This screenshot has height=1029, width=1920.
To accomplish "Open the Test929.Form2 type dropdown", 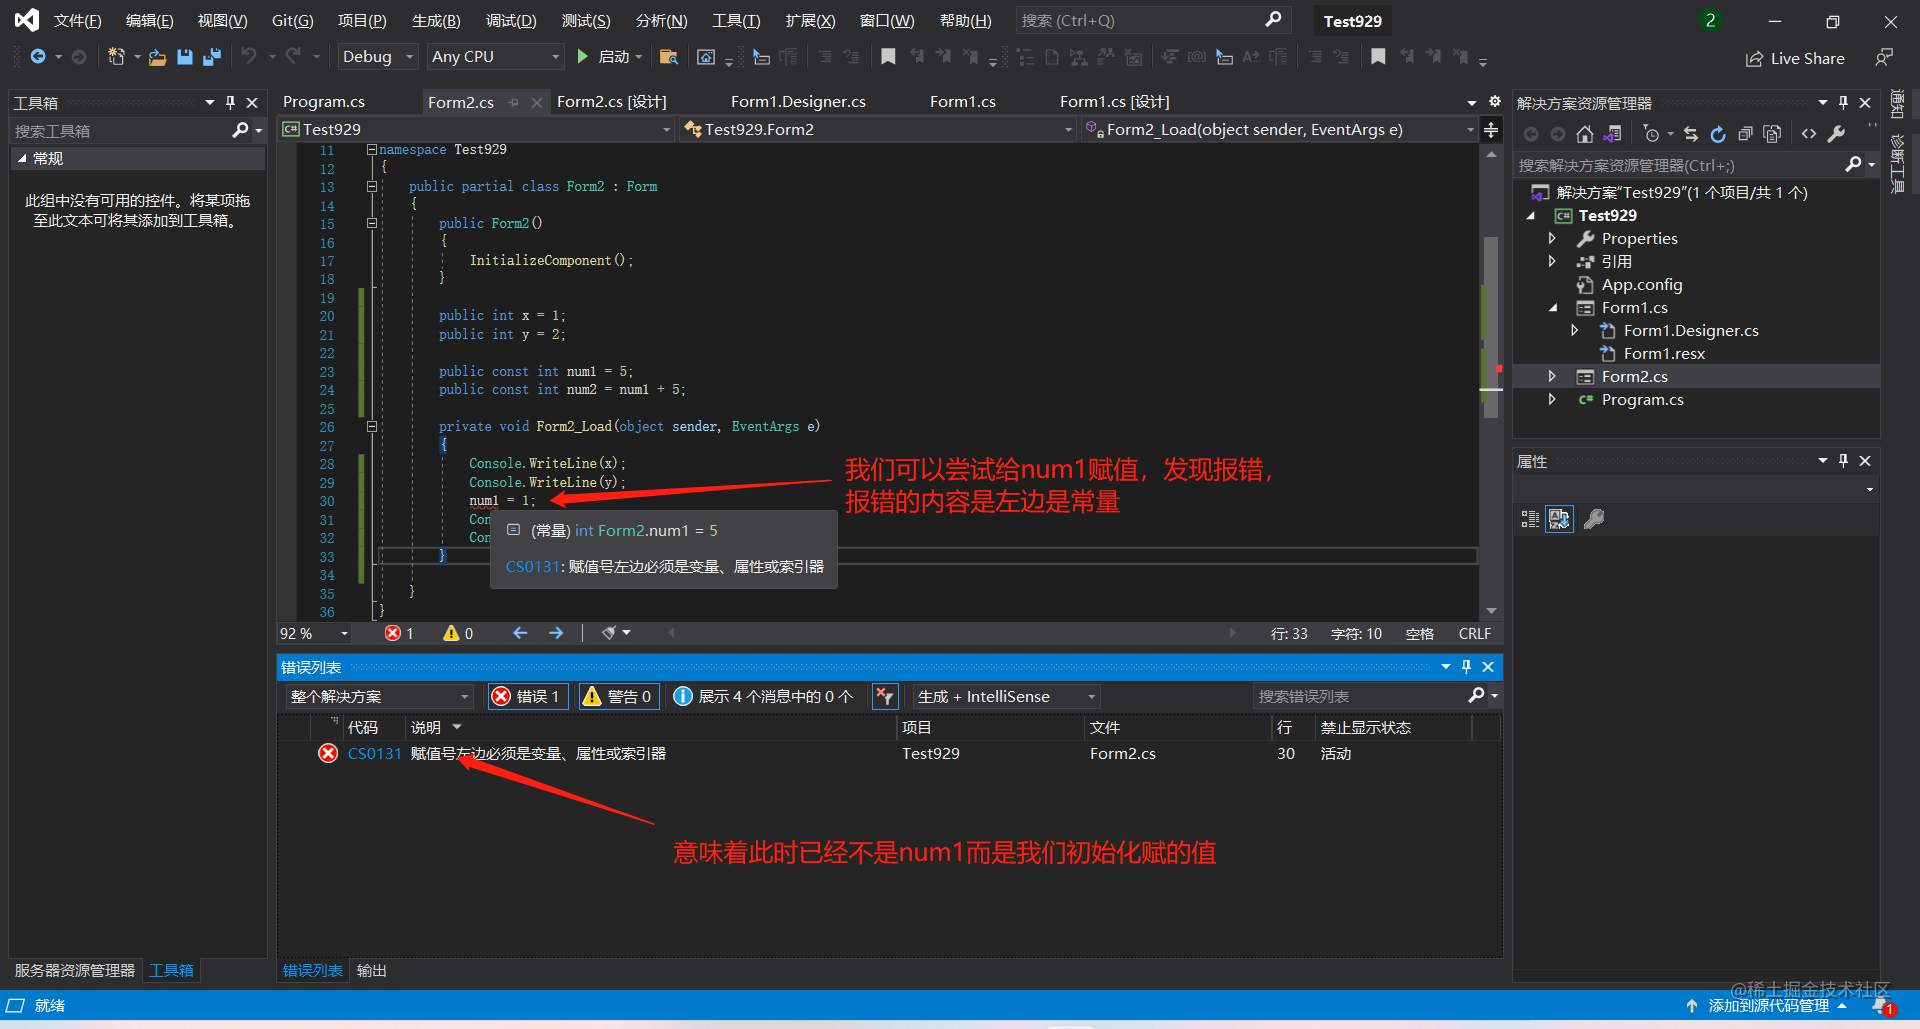I will [x=879, y=129].
